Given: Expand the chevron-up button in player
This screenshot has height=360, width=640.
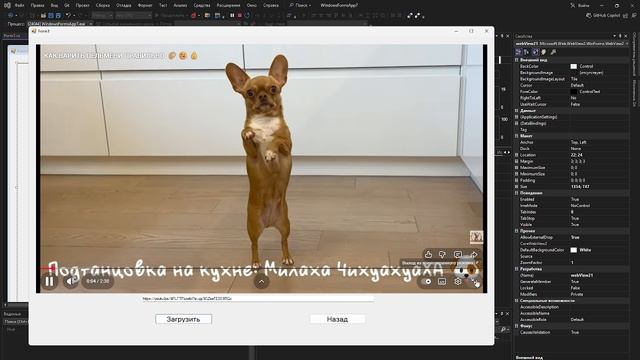Looking at the screenshot, I should 261,281.
